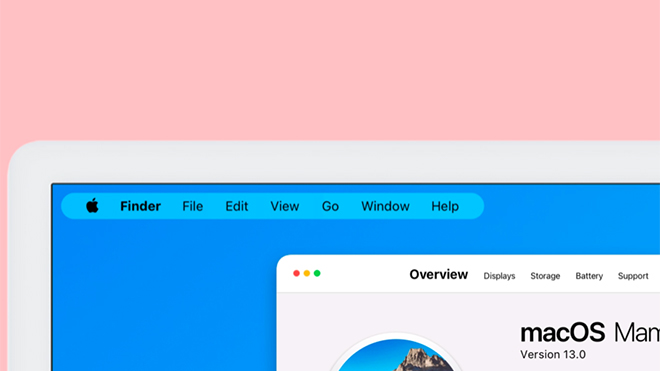
Task: Select the Overview tab
Action: pyautogui.click(x=439, y=275)
